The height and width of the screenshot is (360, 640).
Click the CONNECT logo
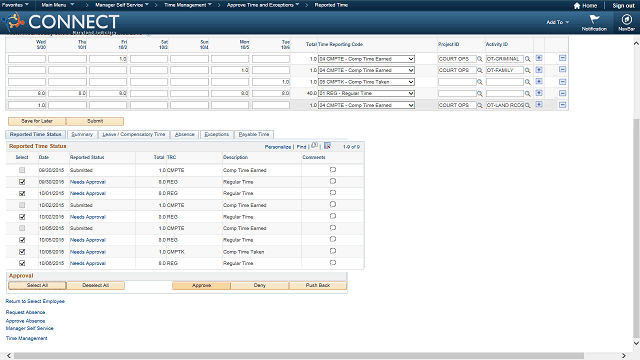60,22
